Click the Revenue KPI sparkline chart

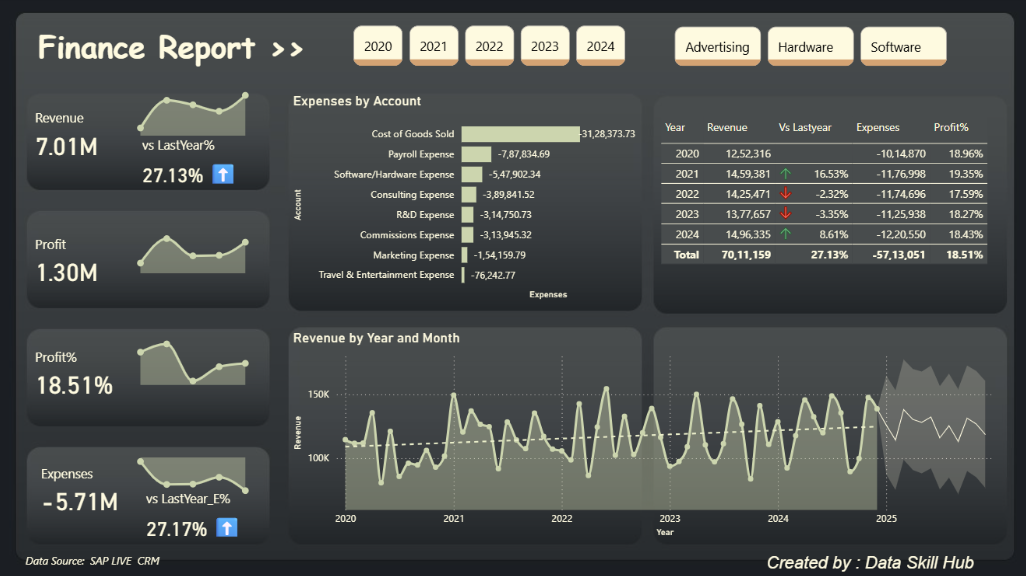(193, 115)
